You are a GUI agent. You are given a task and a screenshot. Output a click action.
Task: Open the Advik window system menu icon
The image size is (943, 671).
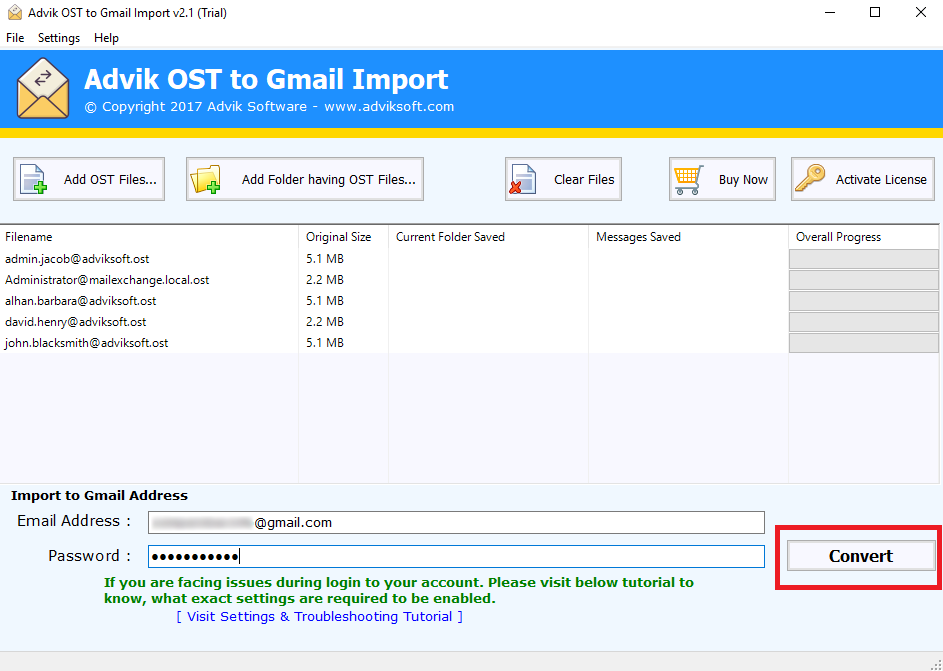14,13
